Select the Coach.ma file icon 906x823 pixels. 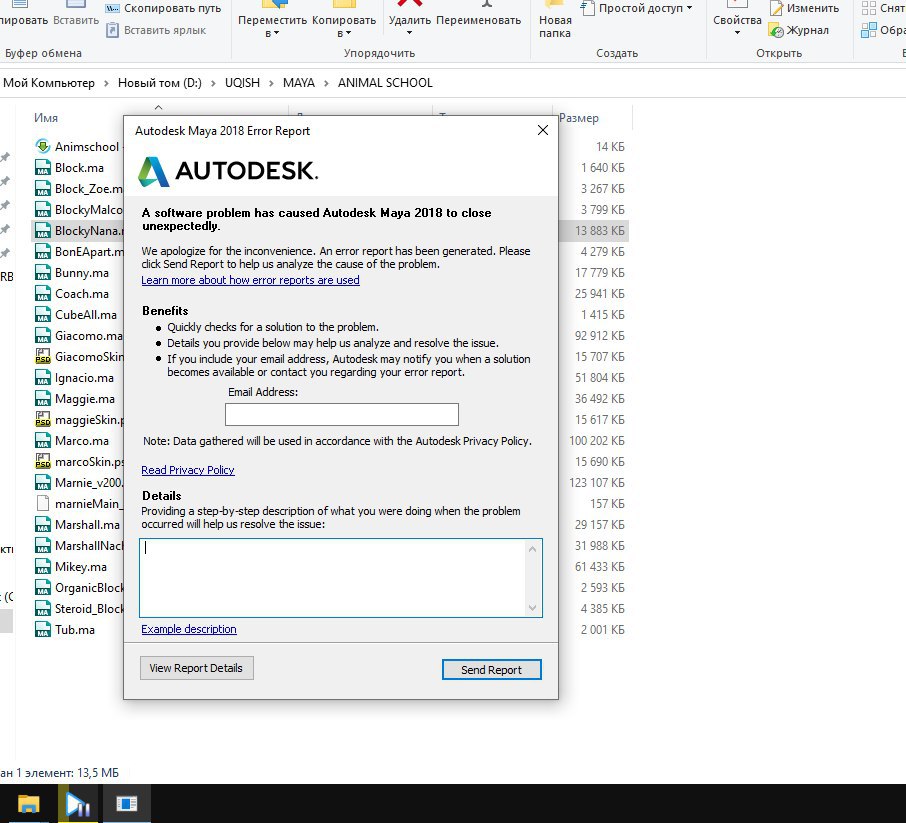(43, 294)
